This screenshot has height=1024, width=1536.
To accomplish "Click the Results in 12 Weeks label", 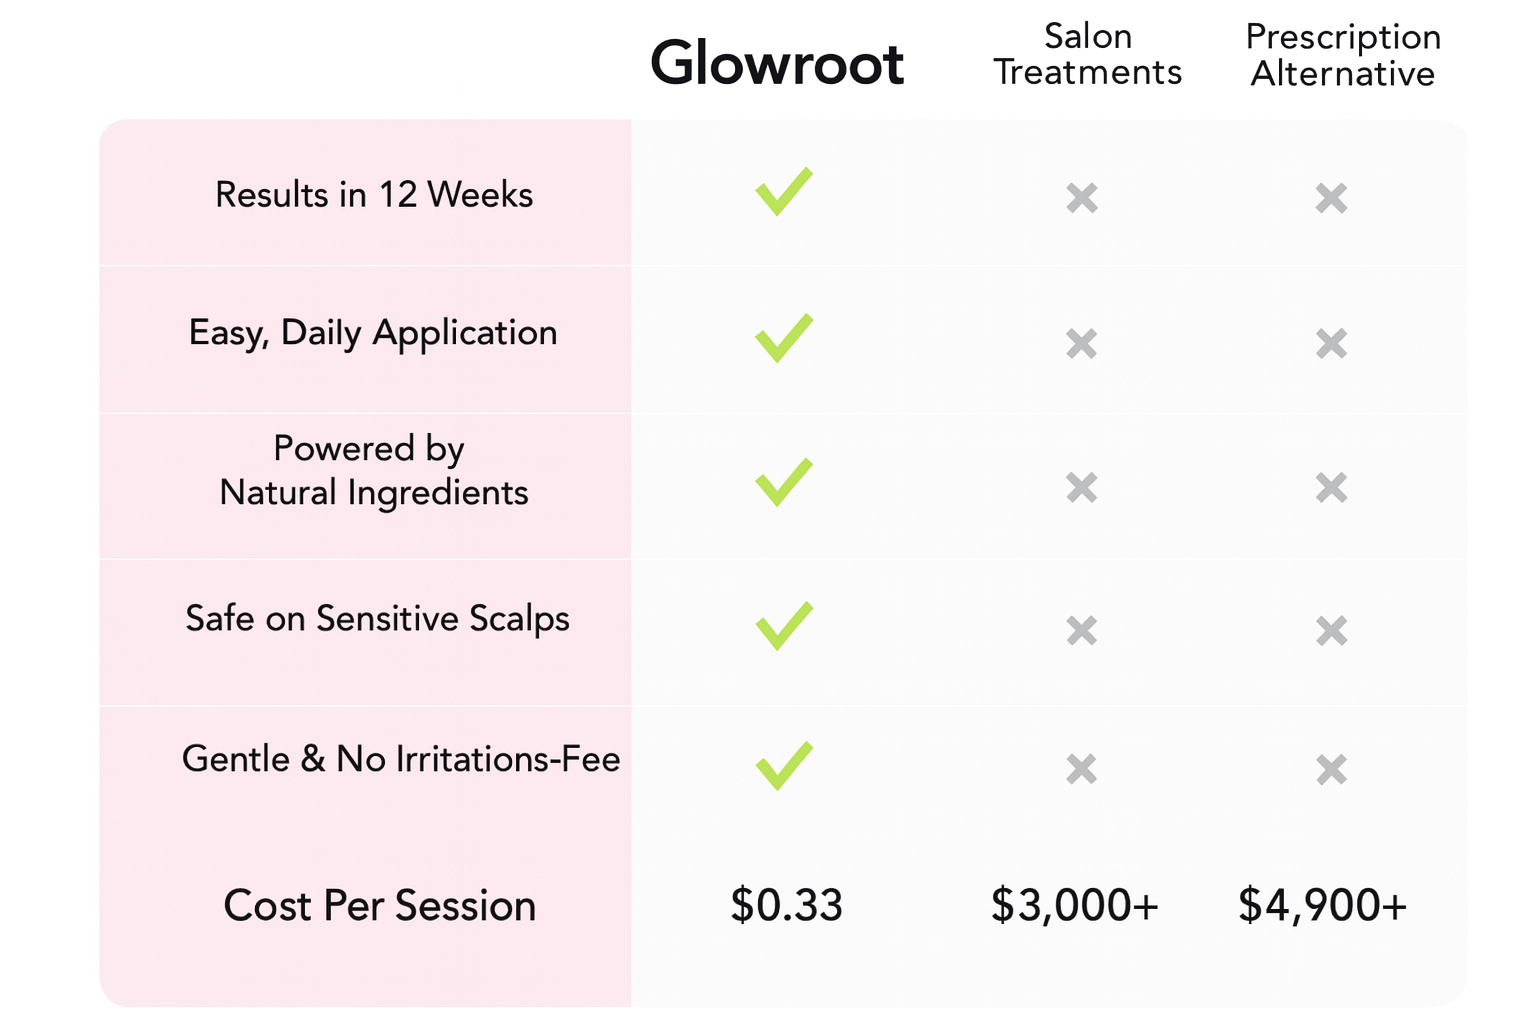I will pyautogui.click(x=374, y=195).
